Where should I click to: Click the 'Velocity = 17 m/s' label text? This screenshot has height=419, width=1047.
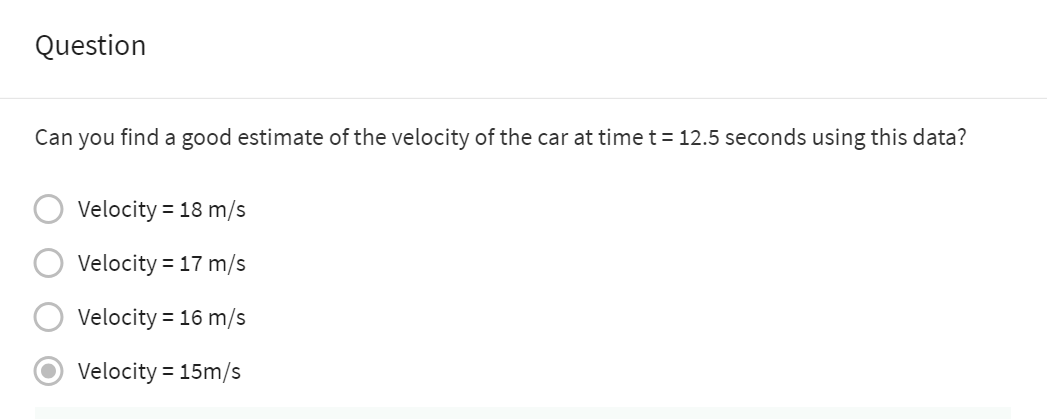click(161, 264)
